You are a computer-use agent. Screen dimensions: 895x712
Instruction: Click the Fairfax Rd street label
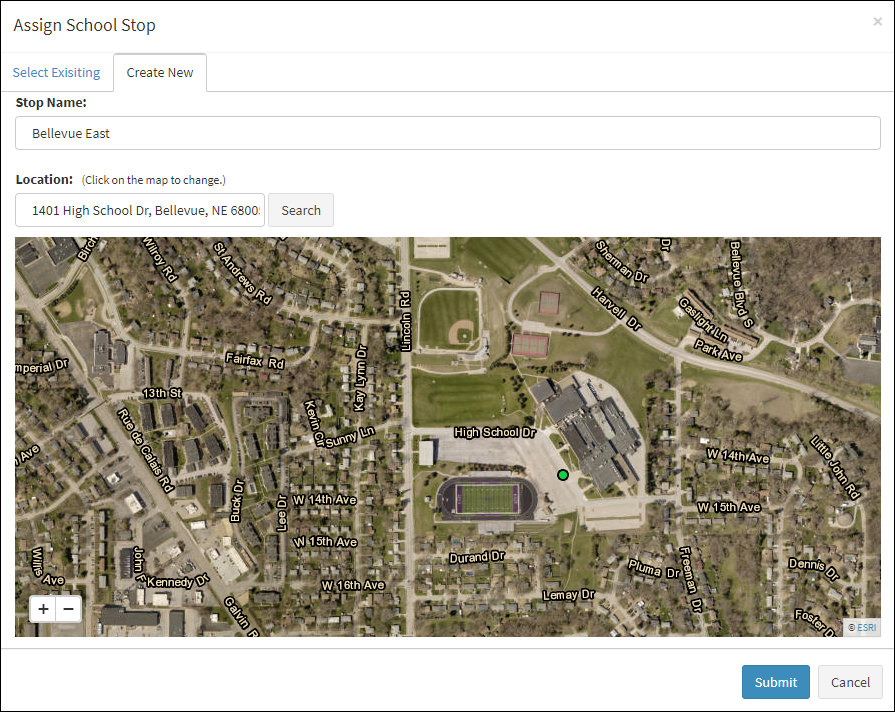pyautogui.click(x=255, y=360)
